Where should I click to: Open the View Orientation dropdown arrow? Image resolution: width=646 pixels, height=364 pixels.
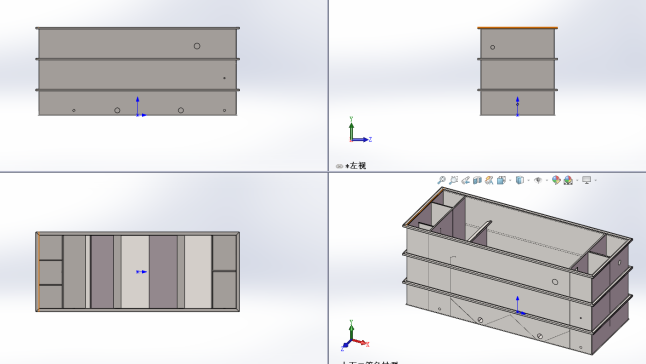(510, 180)
